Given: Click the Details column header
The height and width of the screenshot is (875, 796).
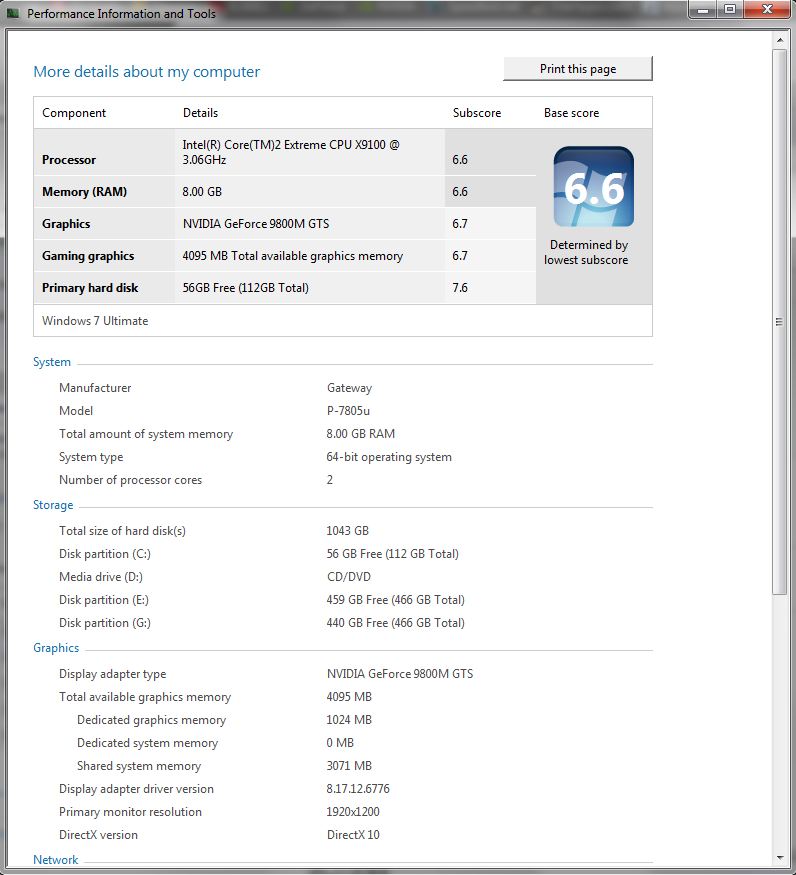Looking at the screenshot, I should [x=200, y=113].
